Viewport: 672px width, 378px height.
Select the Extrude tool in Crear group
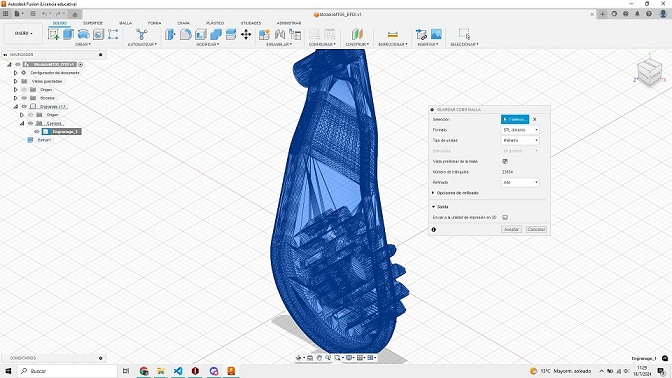click(x=68, y=34)
